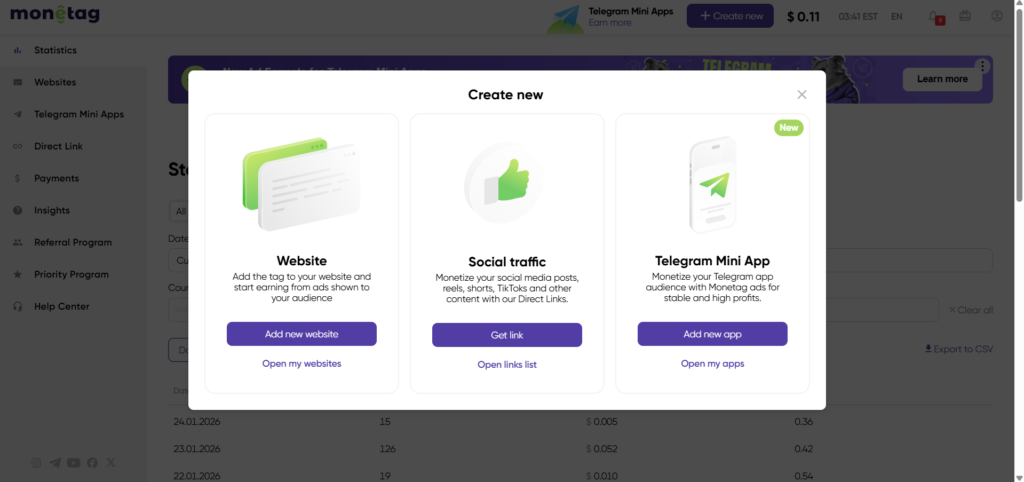Image resolution: width=1024 pixels, height=482 pixels.
Task: Click the Statistics bar chart icon
Action: 18,50
